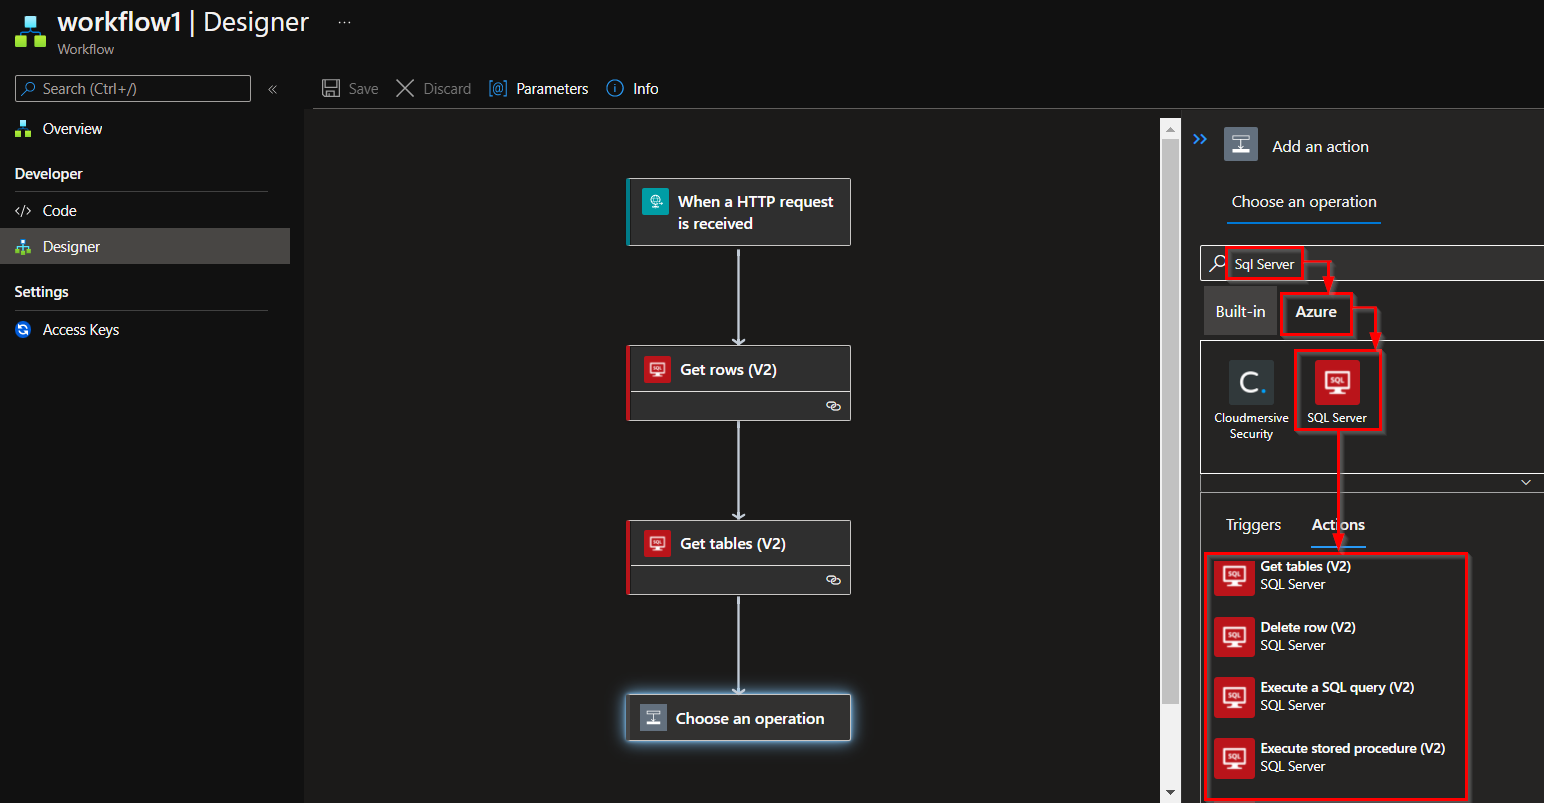1544x803 pixels.
Task: Click the Info circle icon
Action: click(615, 88)
